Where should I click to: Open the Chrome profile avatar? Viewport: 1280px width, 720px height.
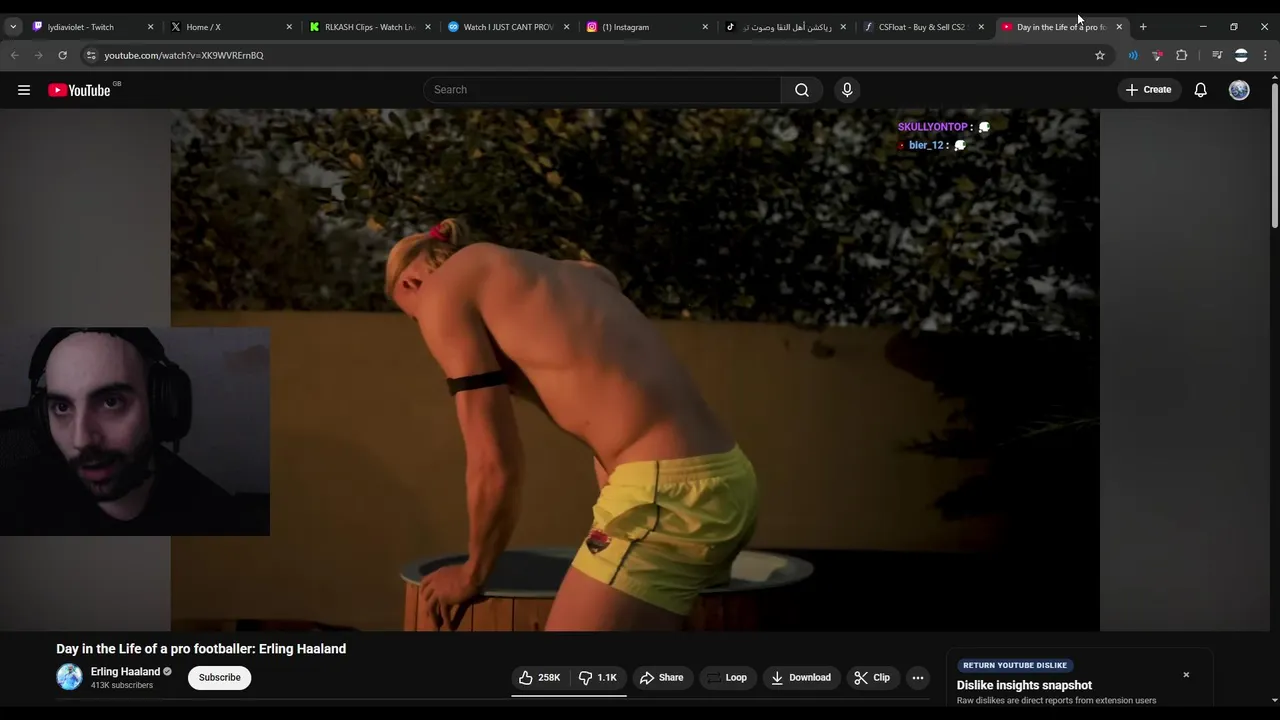[x=1241, y=55]
